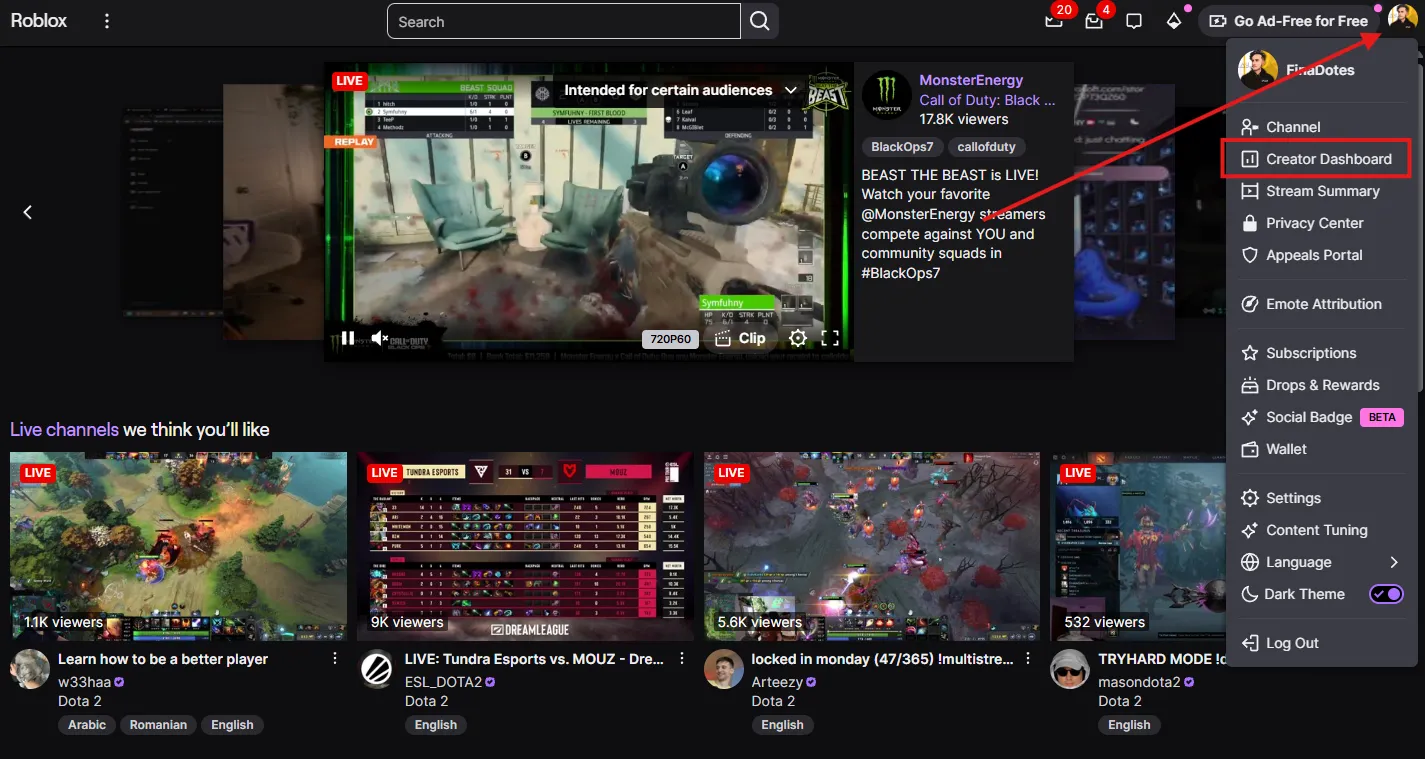This screenshot has height=759, width=1425.
Task: Expand the Intended for certain audiences dropdown
Action: [790, 89]
